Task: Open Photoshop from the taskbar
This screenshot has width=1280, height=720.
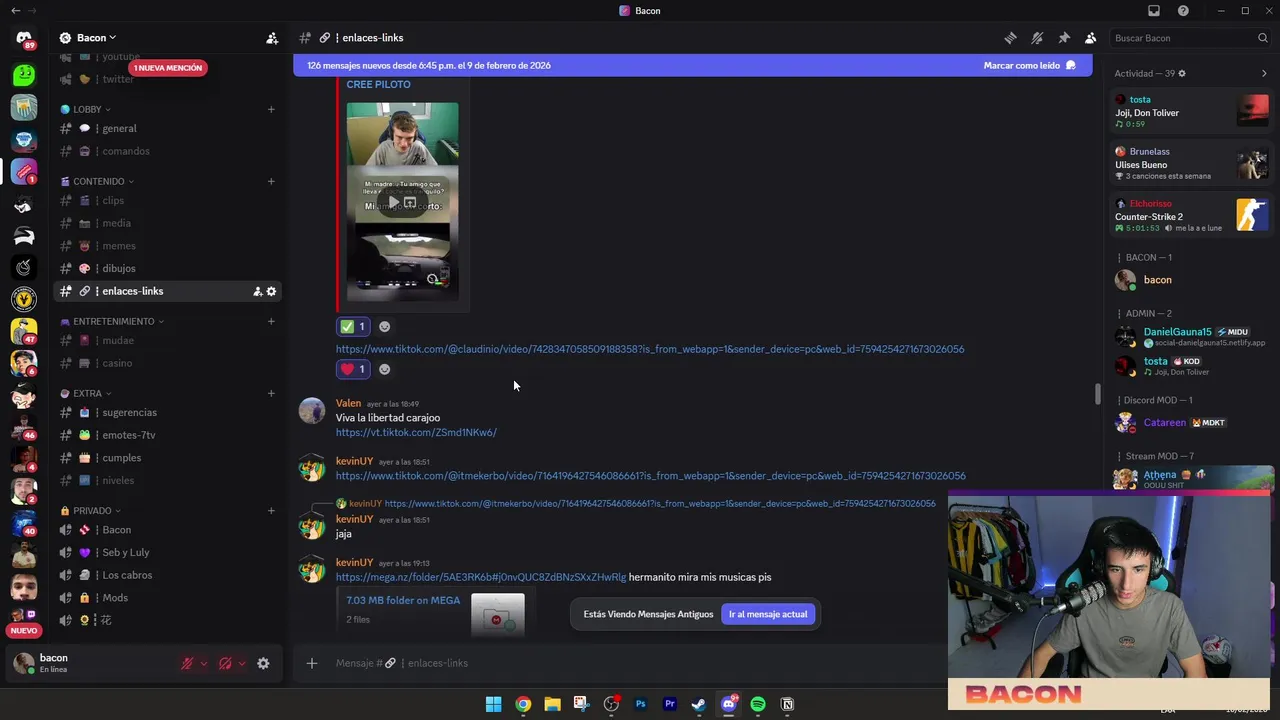Action: tap(640, 704)
